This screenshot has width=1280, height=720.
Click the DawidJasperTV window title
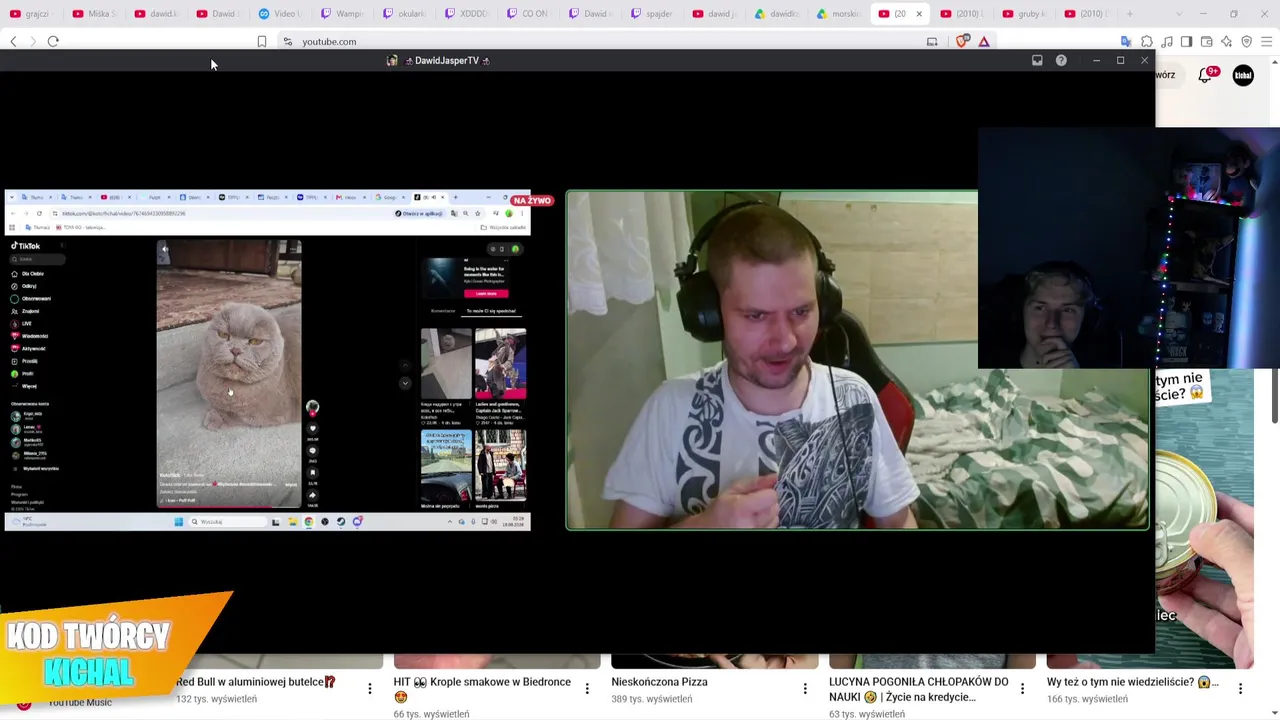pyautogui.click(x=447, y=60)
